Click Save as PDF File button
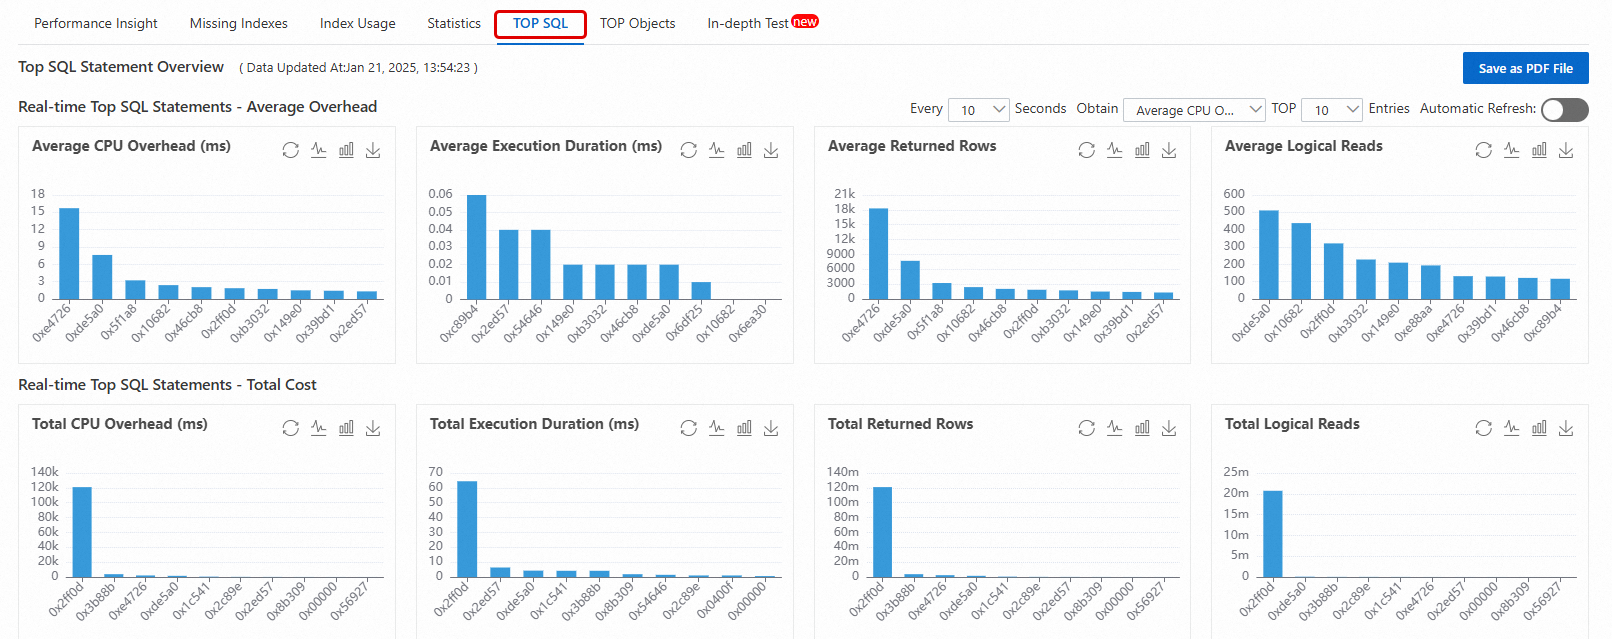The width and height of the screenshot is (1612, 639). point(1525,68)
